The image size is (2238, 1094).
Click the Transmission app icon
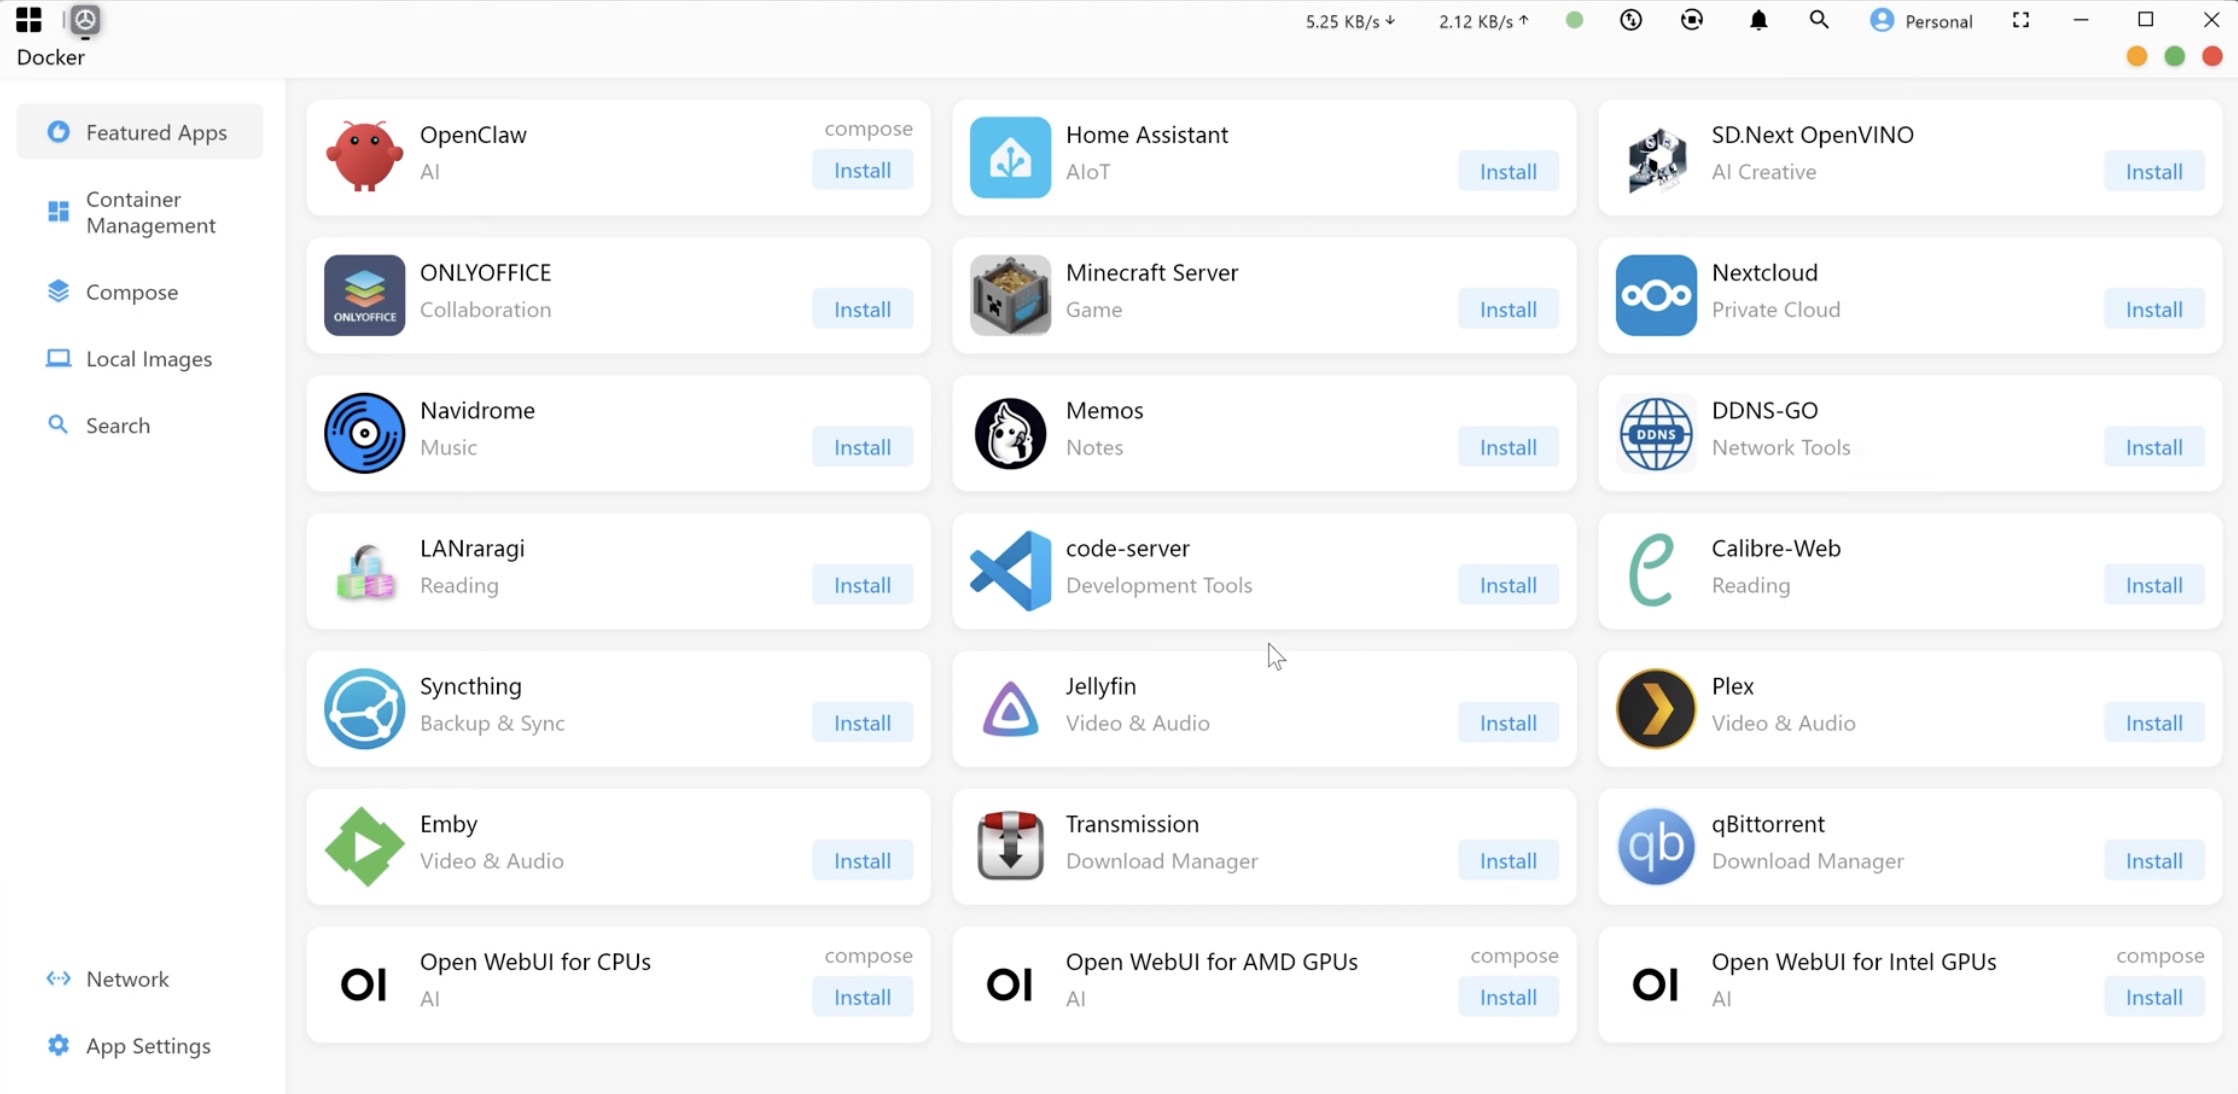pyautogui.click(x=1010, y=846)
